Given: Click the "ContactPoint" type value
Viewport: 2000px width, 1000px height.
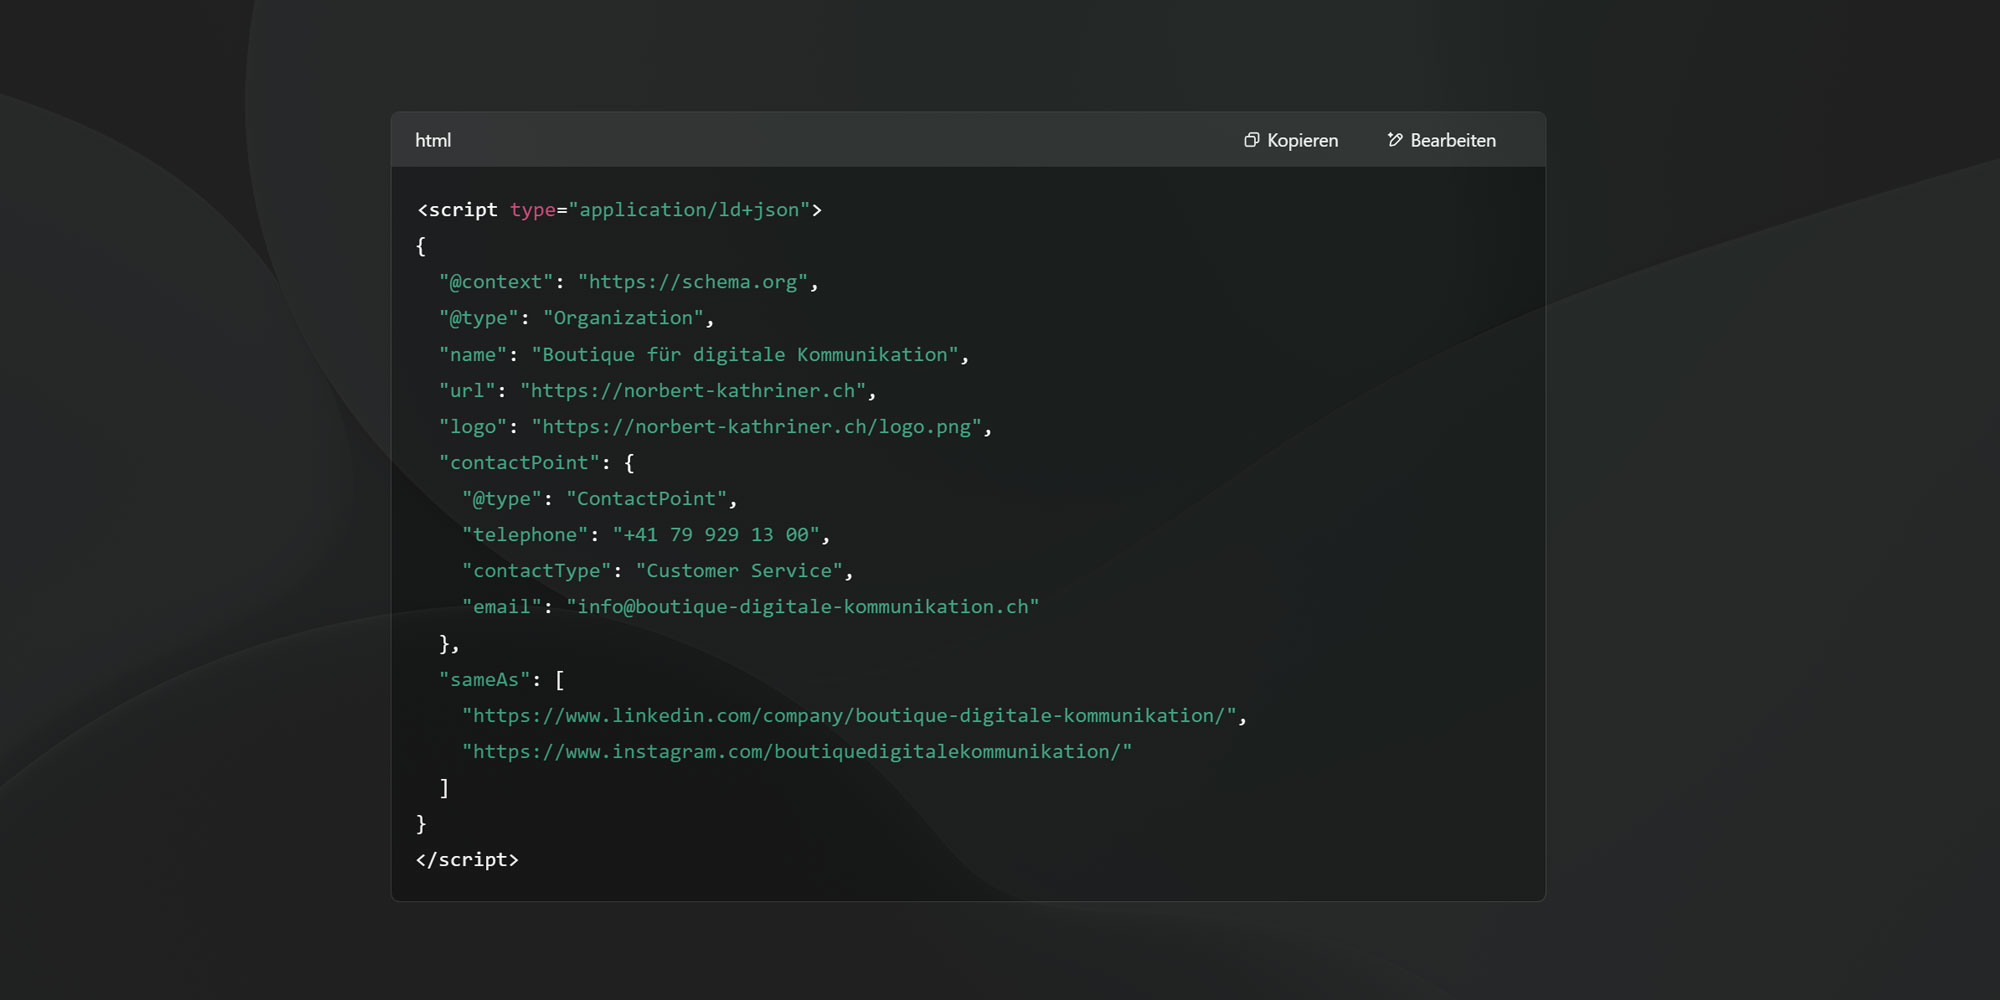Looking at the screenshot, I should pyautogui.click(x=646, y=499).
